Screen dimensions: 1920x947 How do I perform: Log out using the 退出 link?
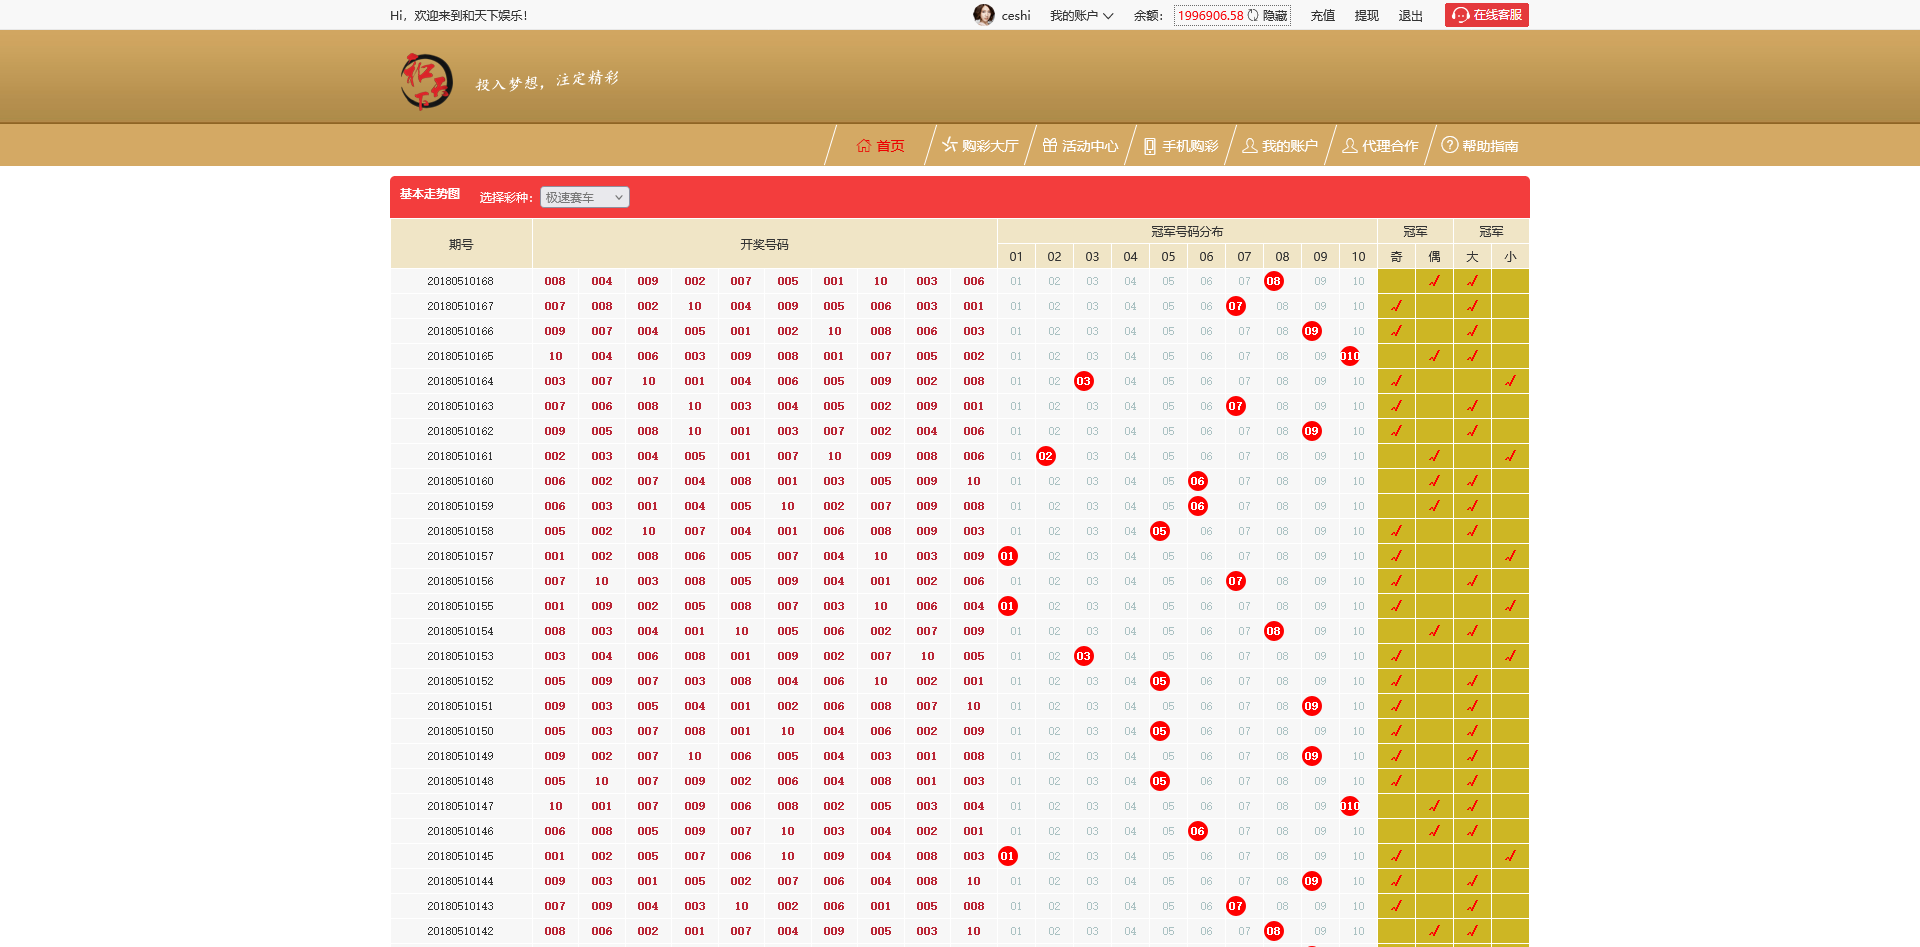[x=1410, y=15]
